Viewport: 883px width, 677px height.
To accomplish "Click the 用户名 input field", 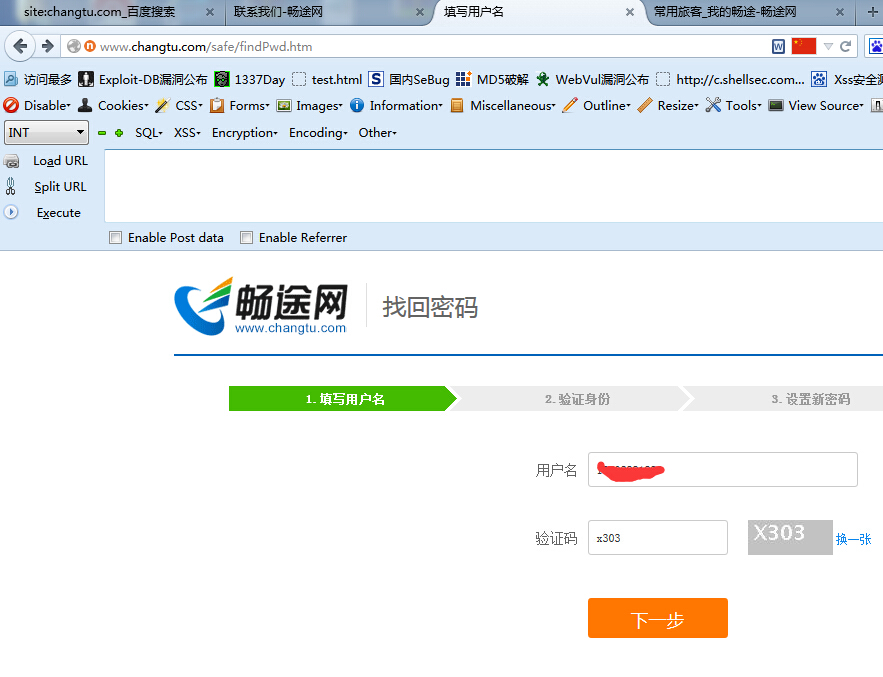I will (723, 470).
